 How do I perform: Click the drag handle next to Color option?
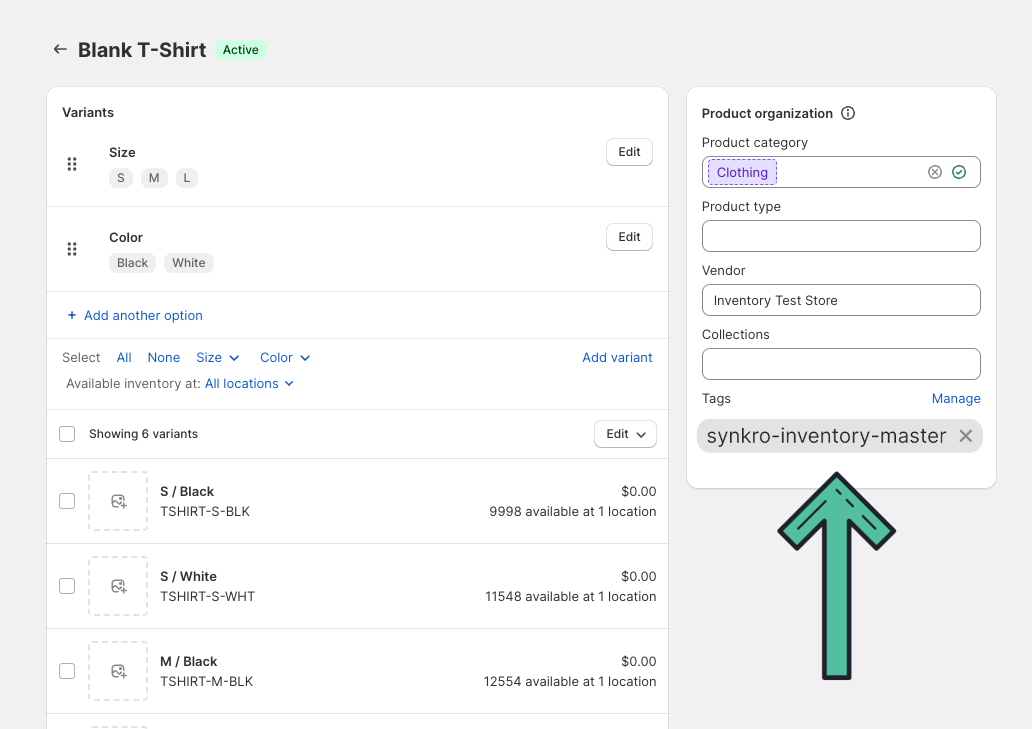(x=71, y=248)
